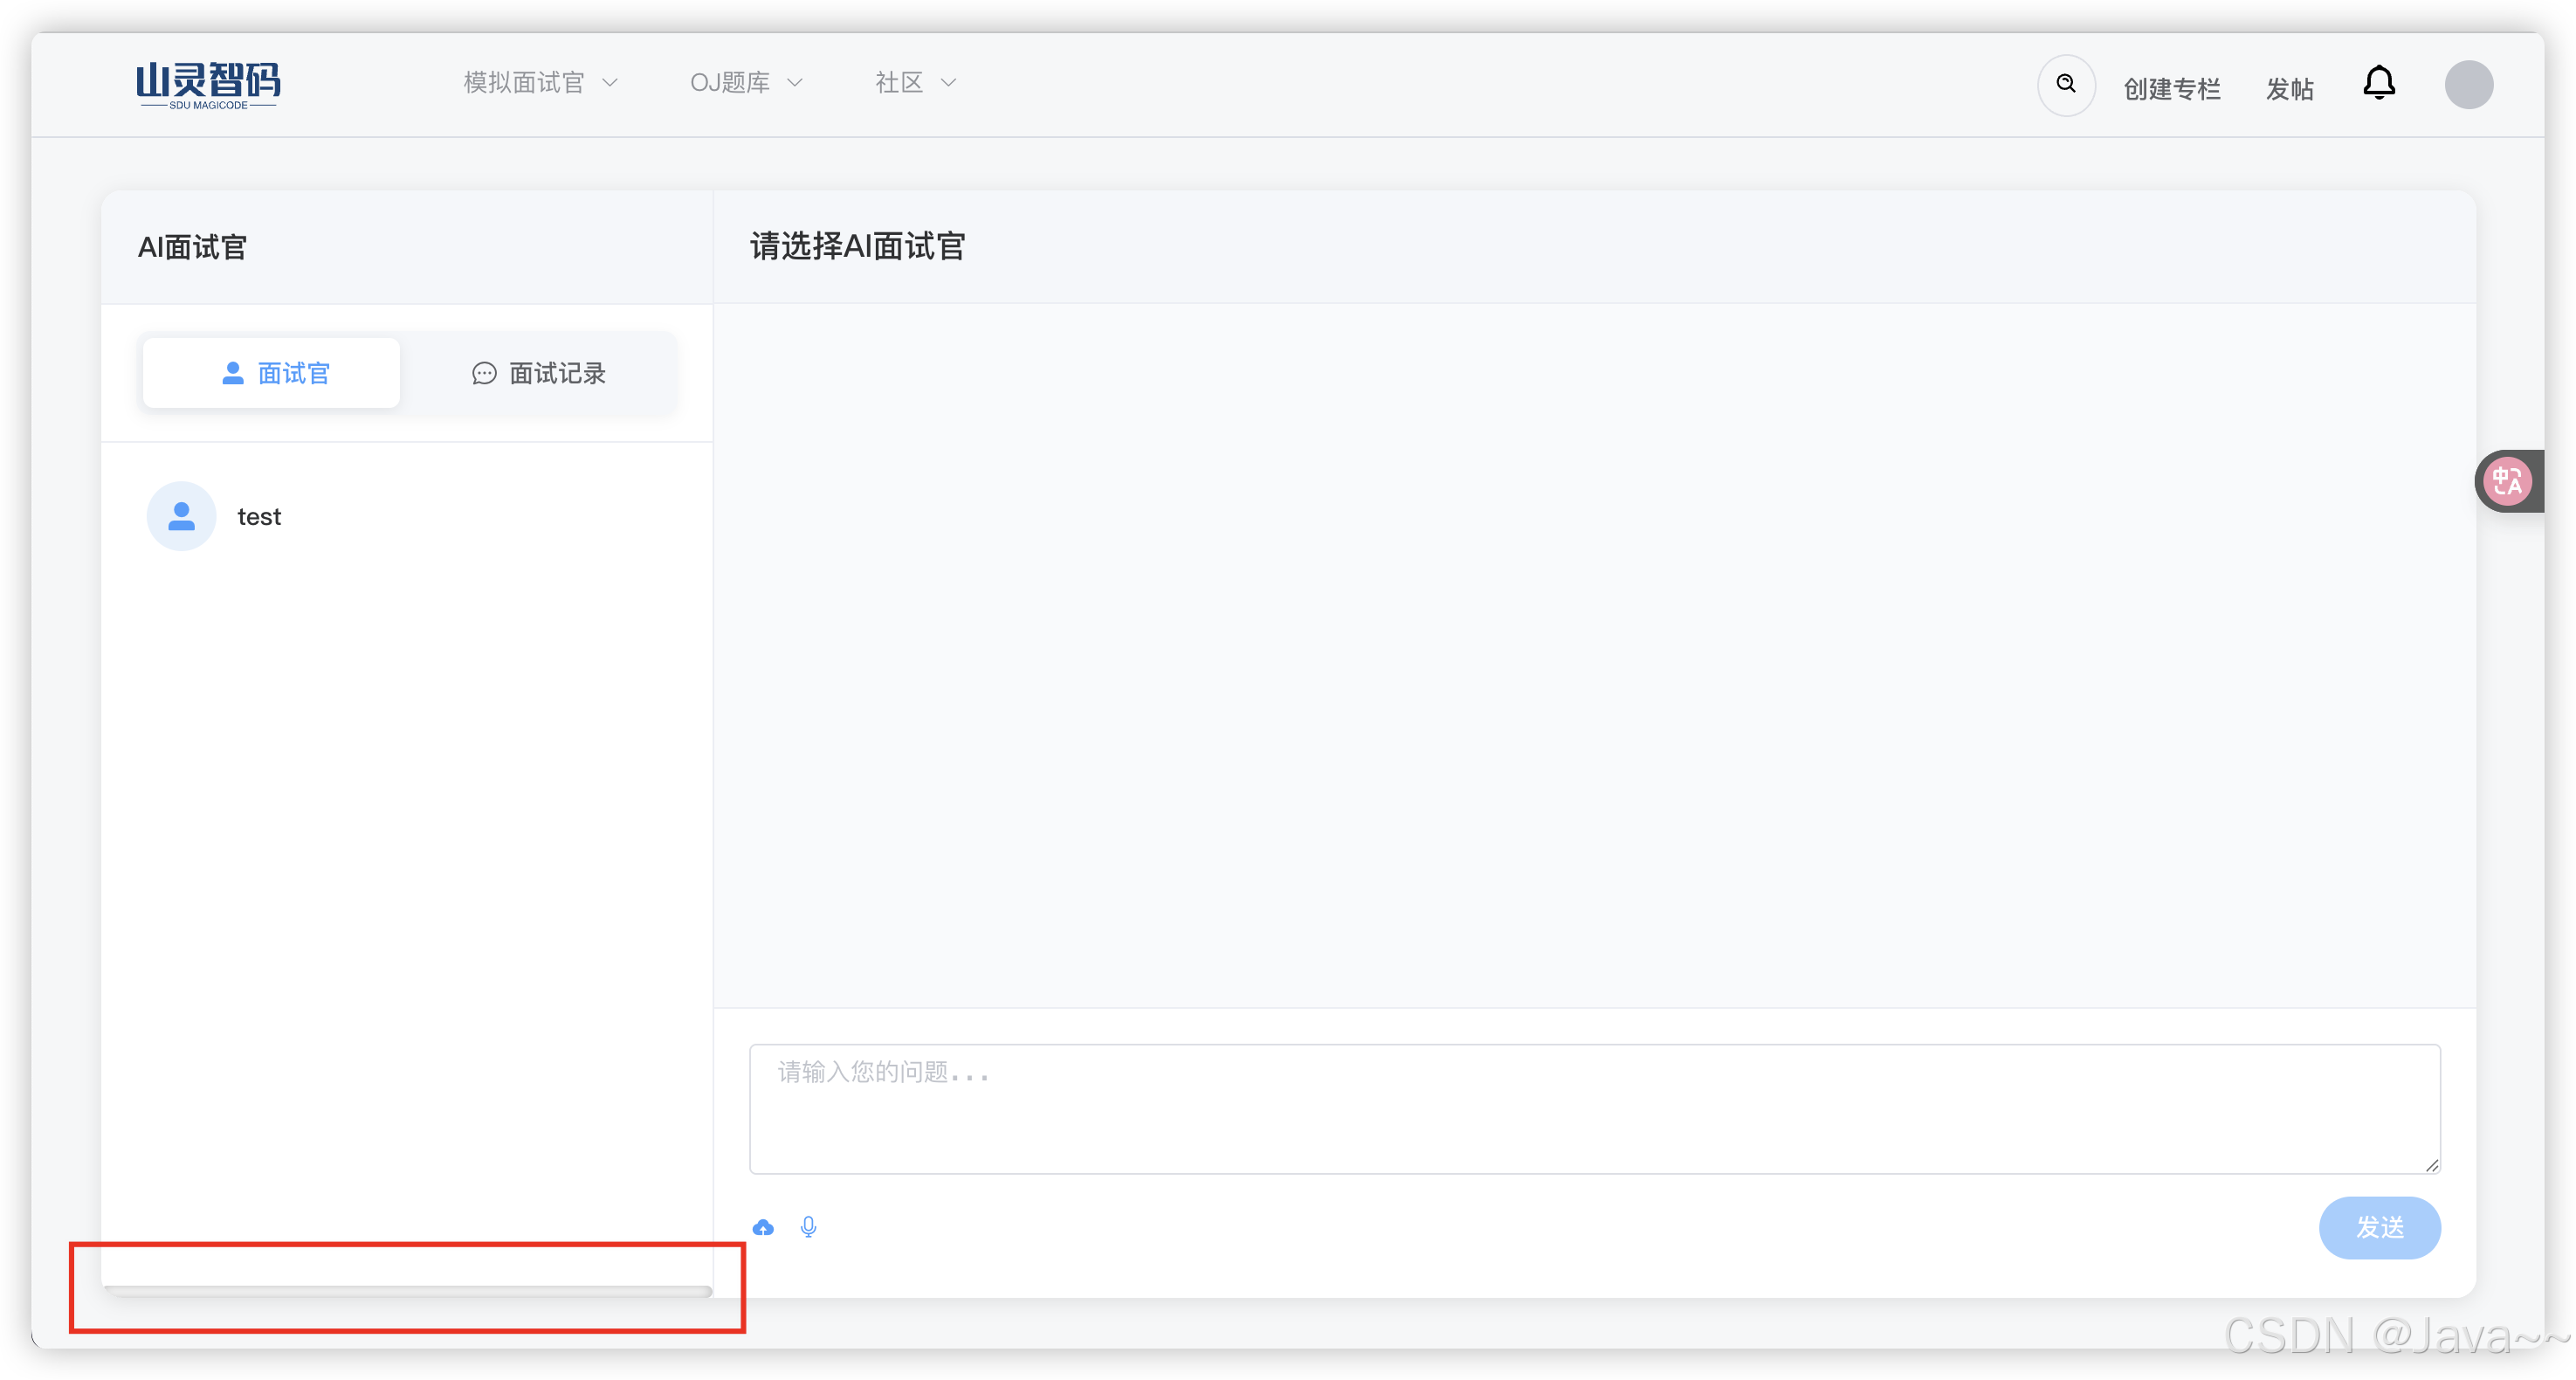Click the sidebar horizontal scrollbar
The width and height of the screenshot is (2576, 1380).
[408, 1291]
